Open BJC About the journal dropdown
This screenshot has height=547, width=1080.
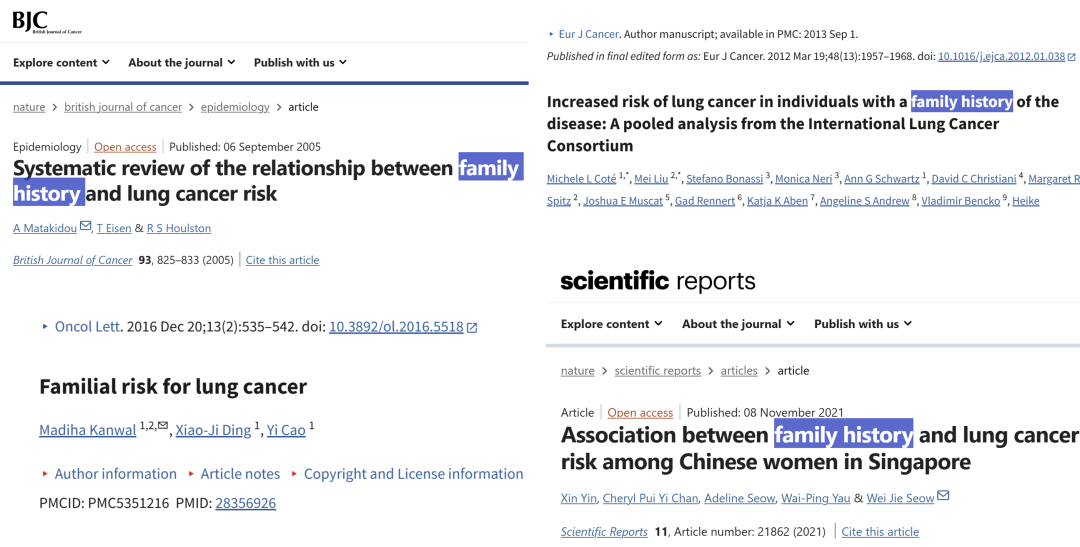pyautogui.click(x=181, y=62)
